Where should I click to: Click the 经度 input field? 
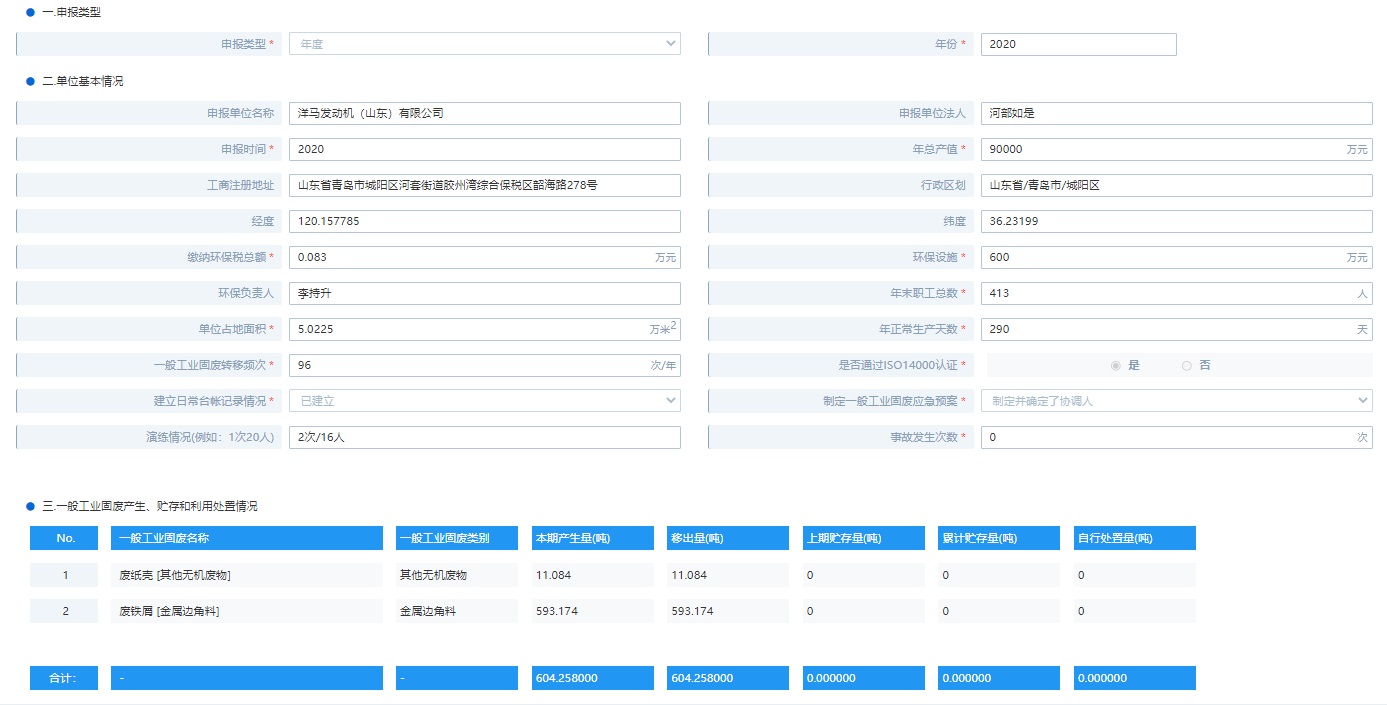(x=484, y=221)
